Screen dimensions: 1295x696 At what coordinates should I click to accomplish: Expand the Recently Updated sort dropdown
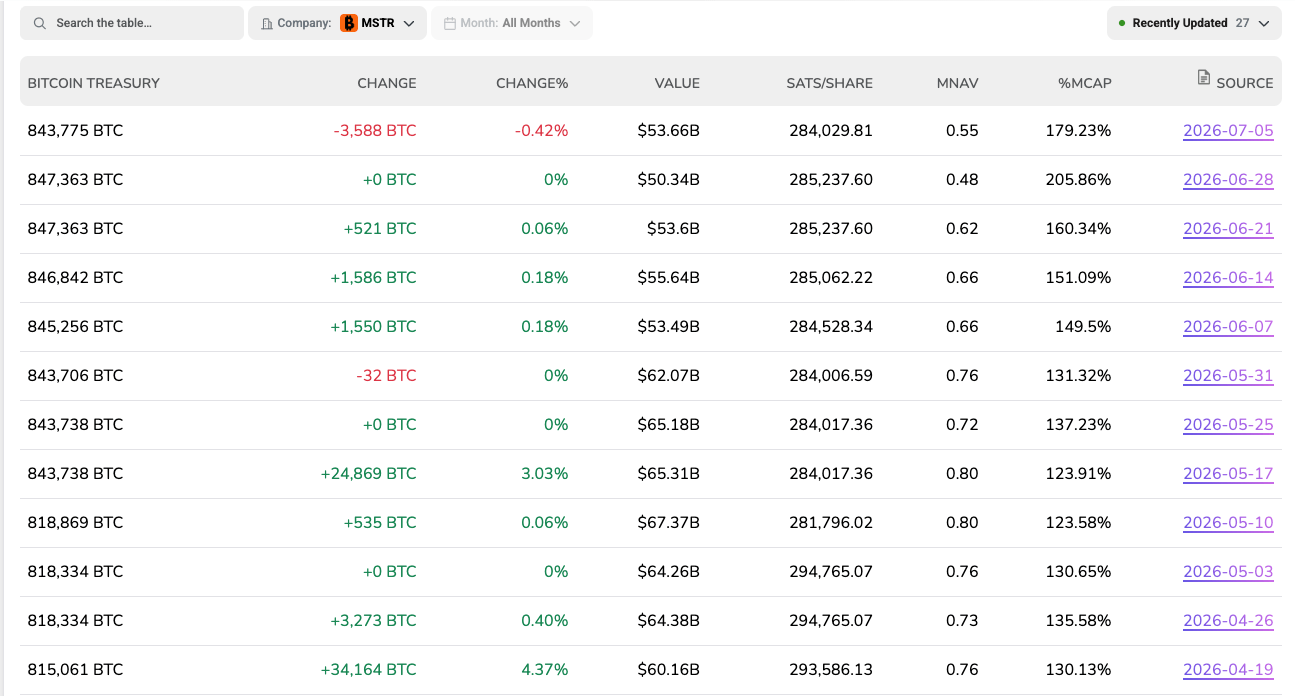tap(1194, 23)
